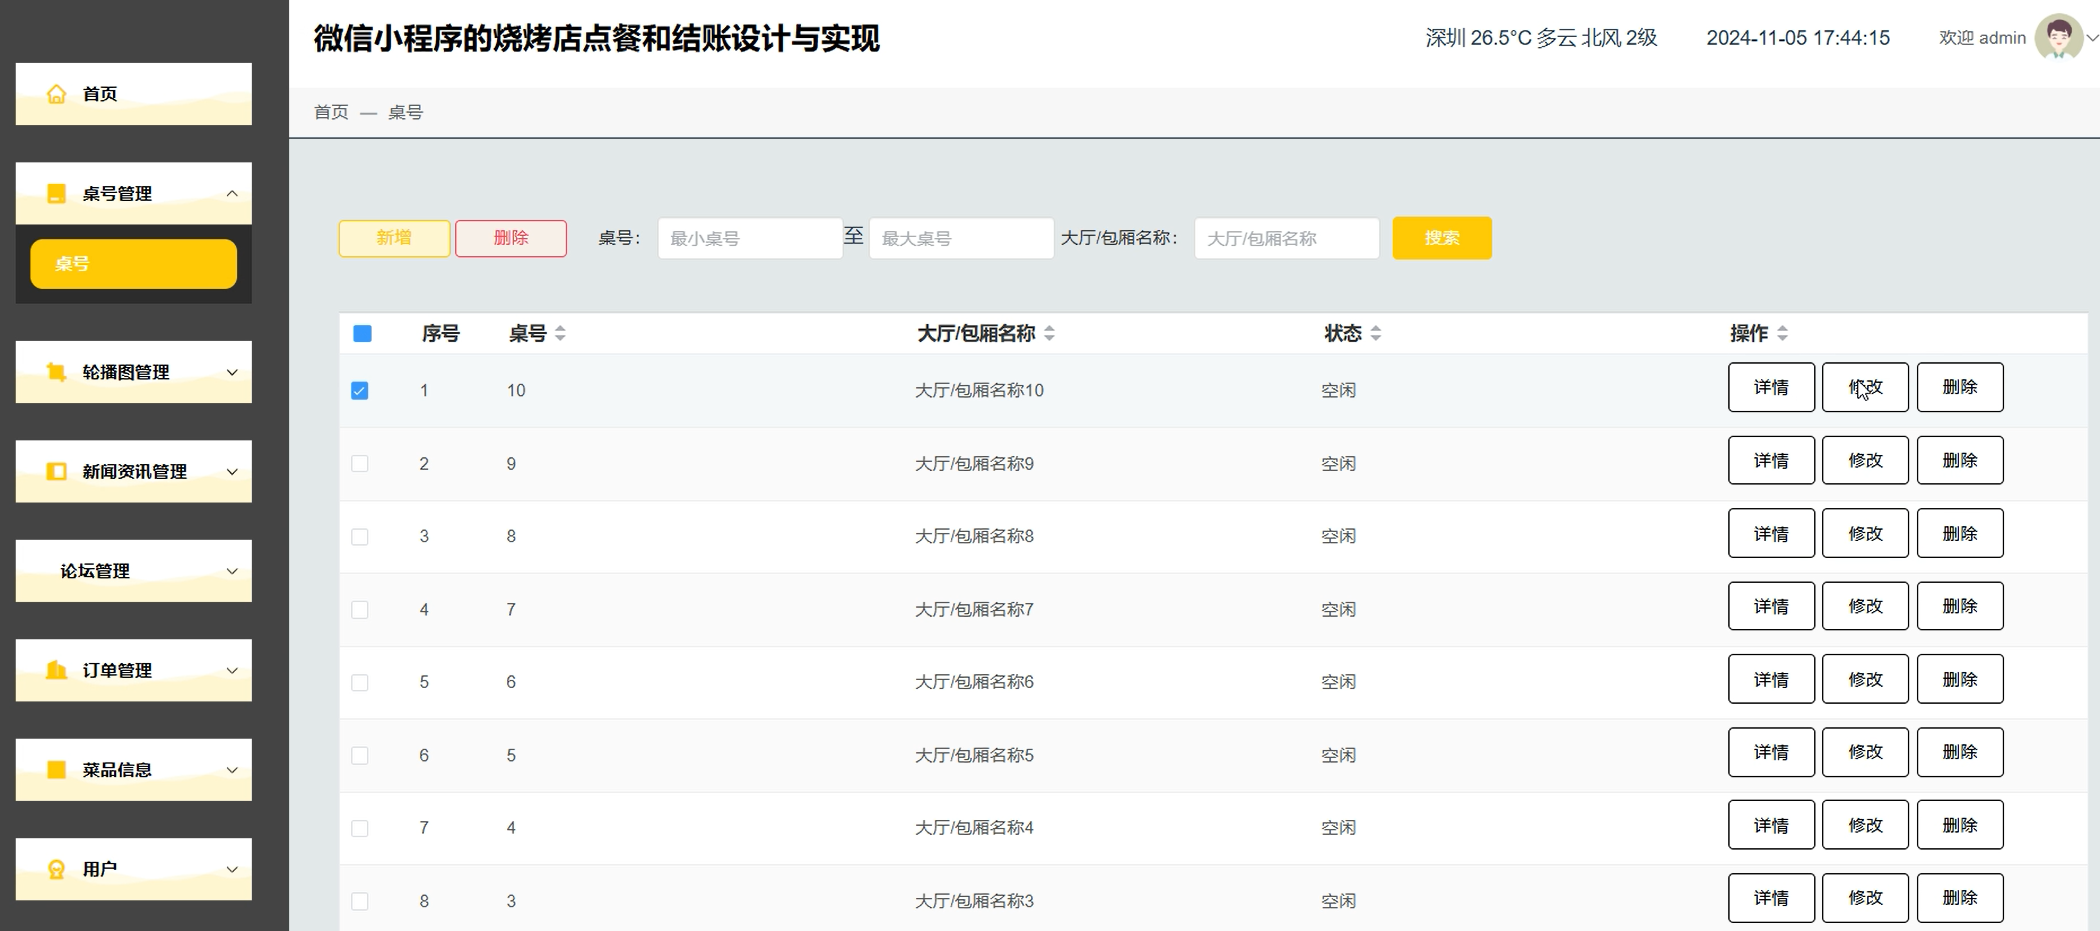Click the red 删除 batch button
2100x931 pixels.
511,238
